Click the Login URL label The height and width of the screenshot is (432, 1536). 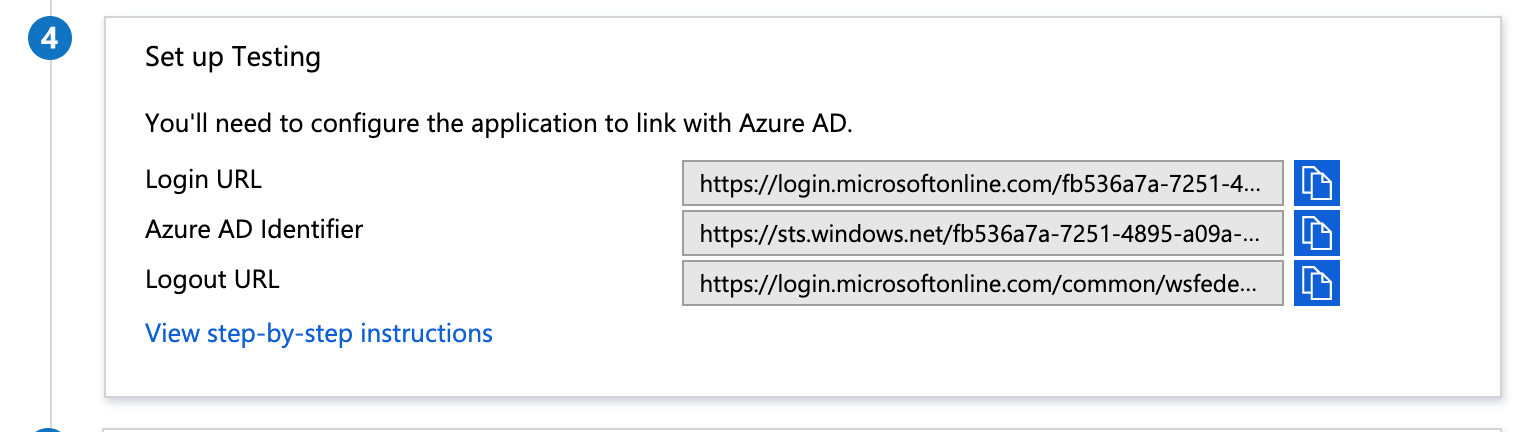(x=203, y=180)
